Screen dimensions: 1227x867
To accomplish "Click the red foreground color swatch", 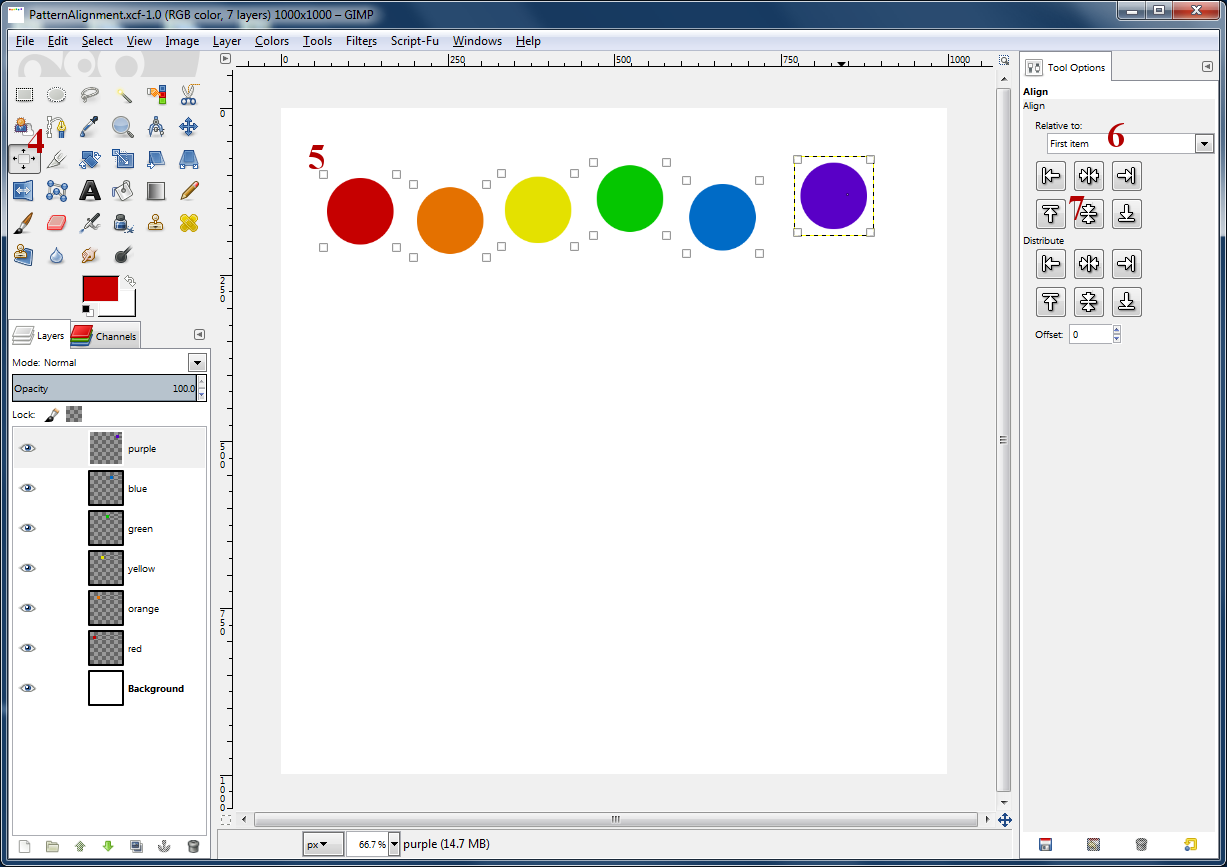I will pyautogui.click(x=100, y=288).
